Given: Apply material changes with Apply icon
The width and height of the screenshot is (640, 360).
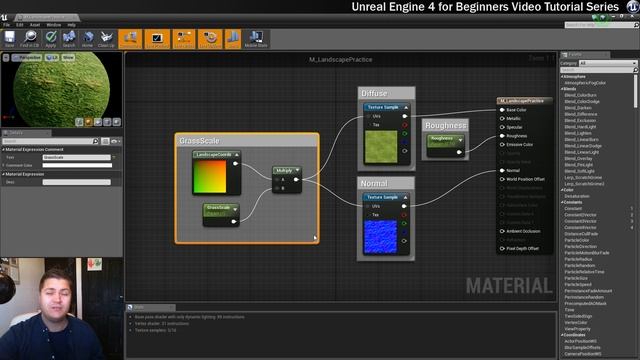Looking at the screenshot, I should (51, 39).
